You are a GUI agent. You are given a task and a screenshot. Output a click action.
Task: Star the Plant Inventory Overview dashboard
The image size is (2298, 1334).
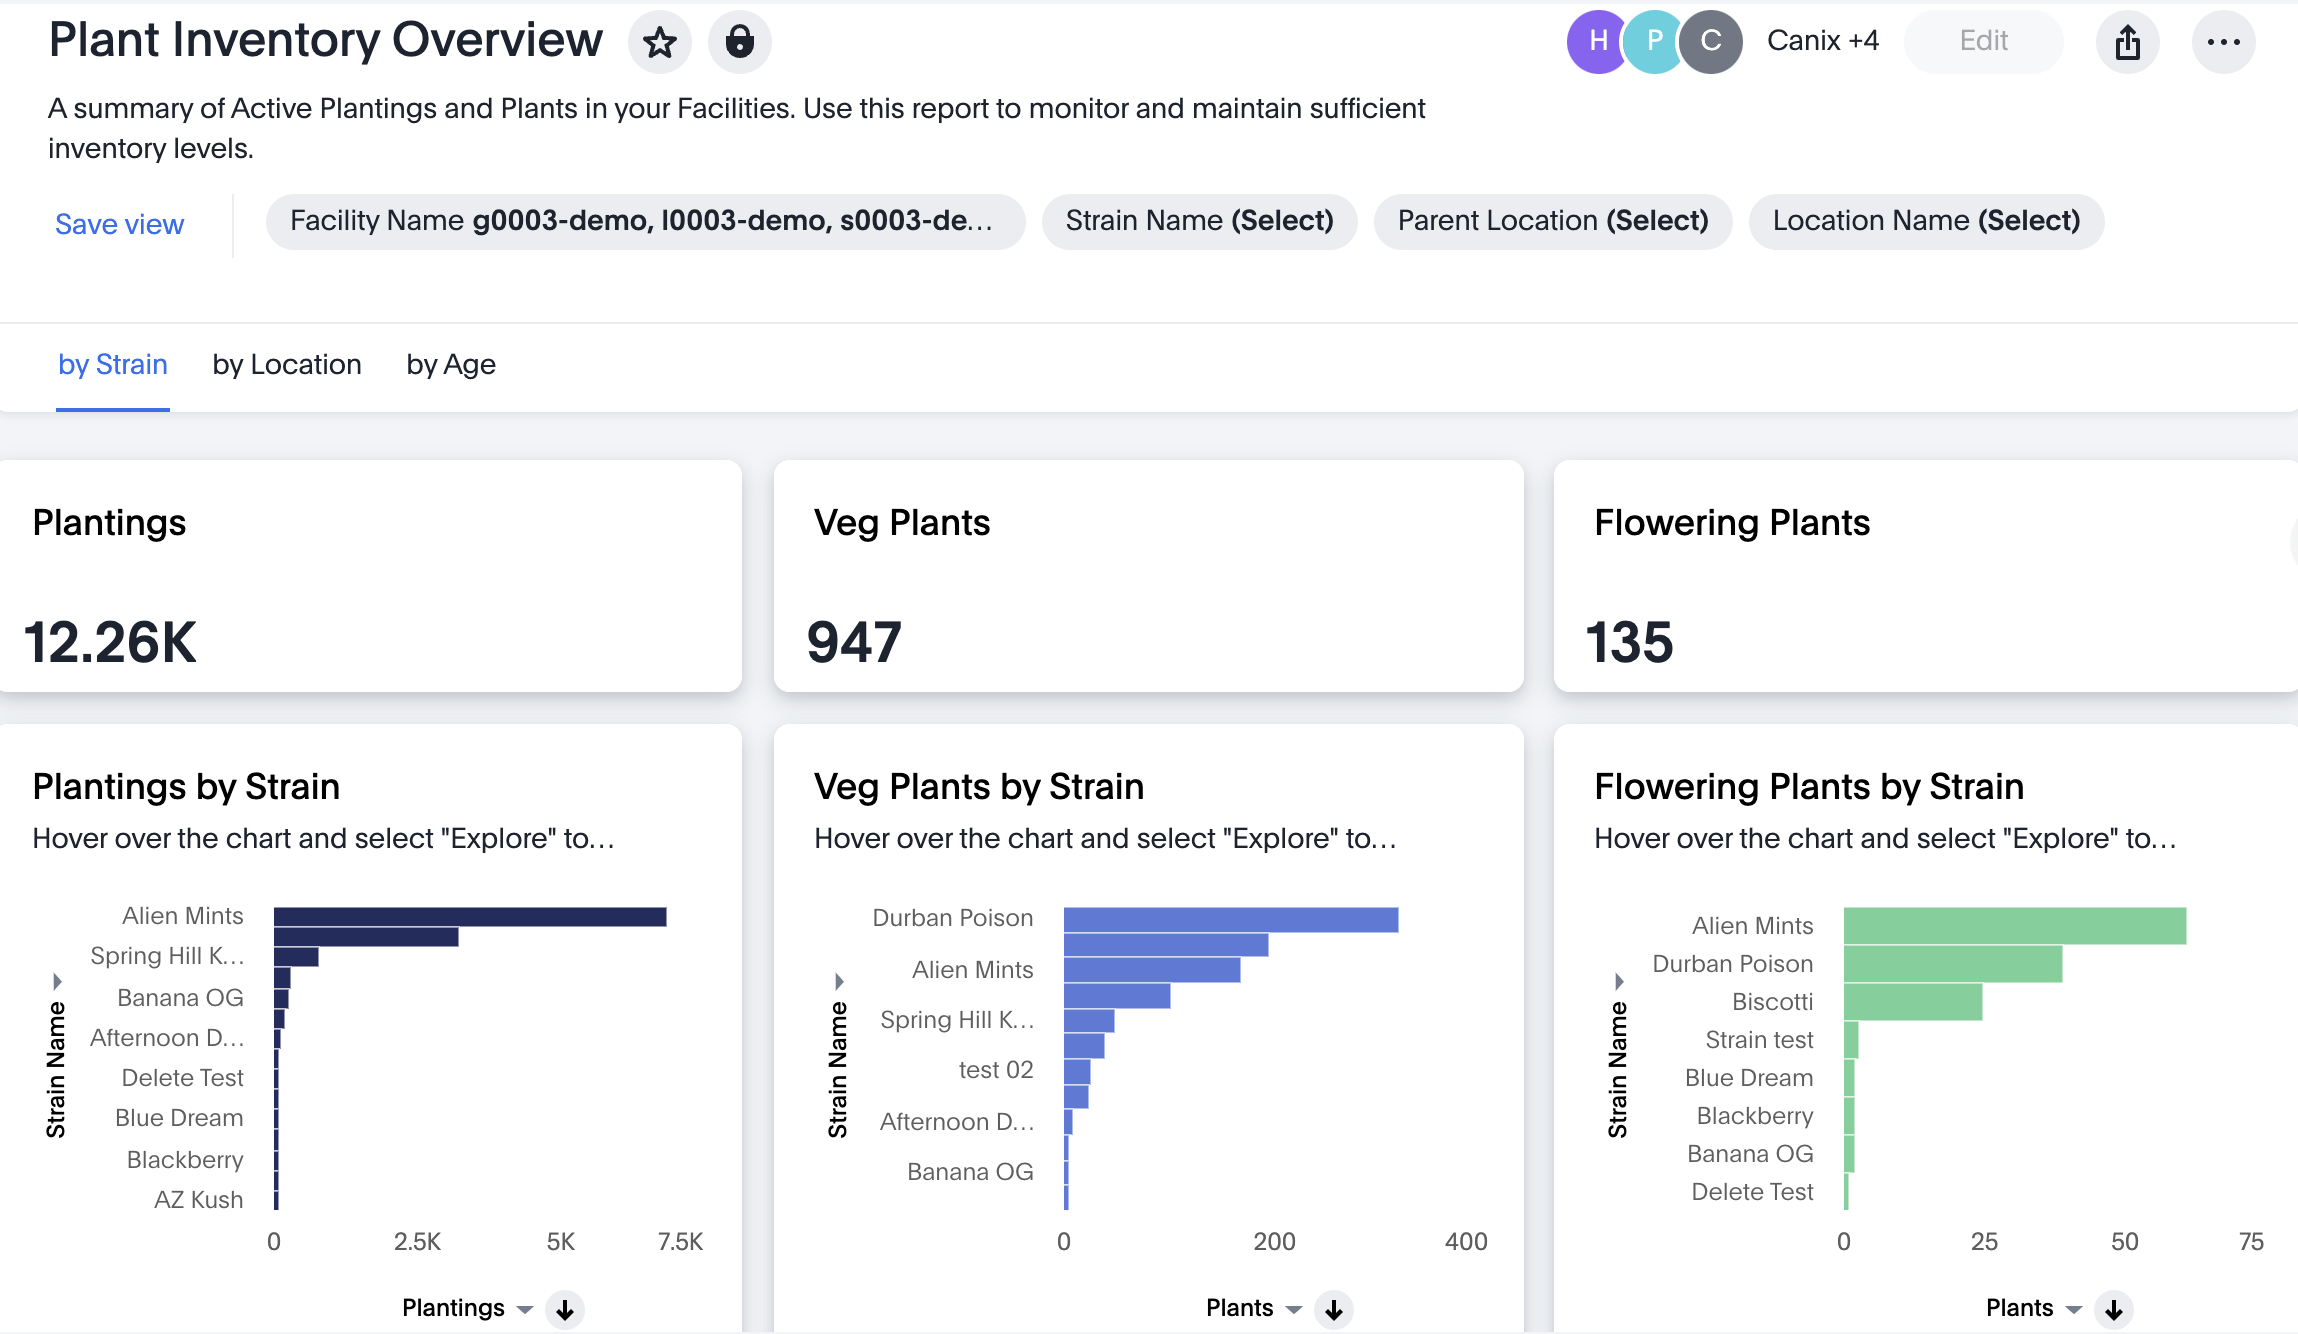[660, 42]
